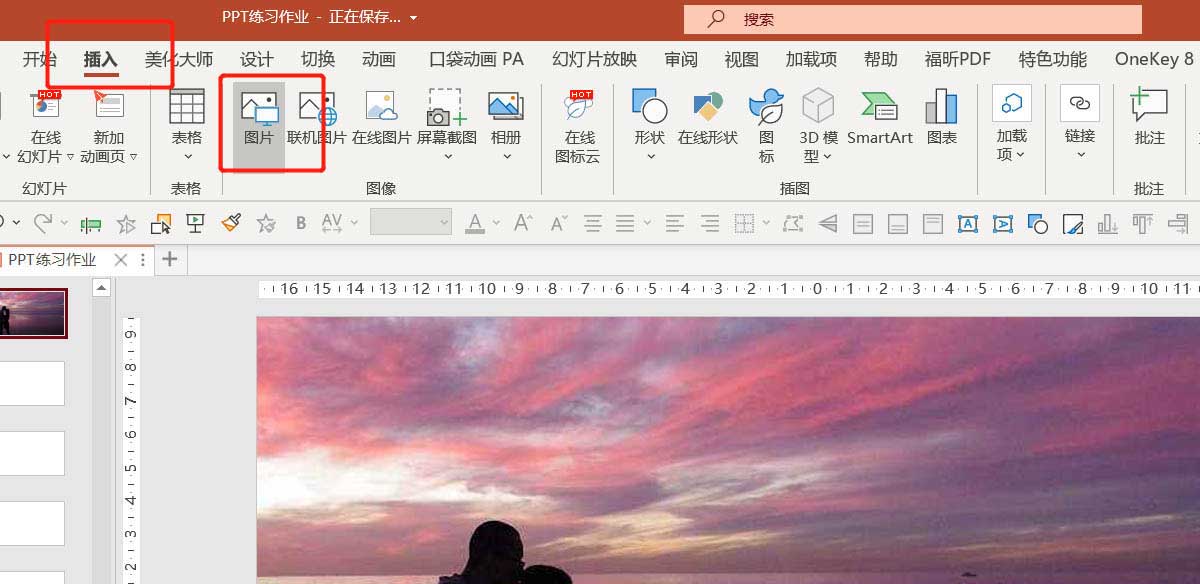Select the PPT练习作业 document tab
Viewport: 1200px width, 584px height.
[x=53, y=260]
